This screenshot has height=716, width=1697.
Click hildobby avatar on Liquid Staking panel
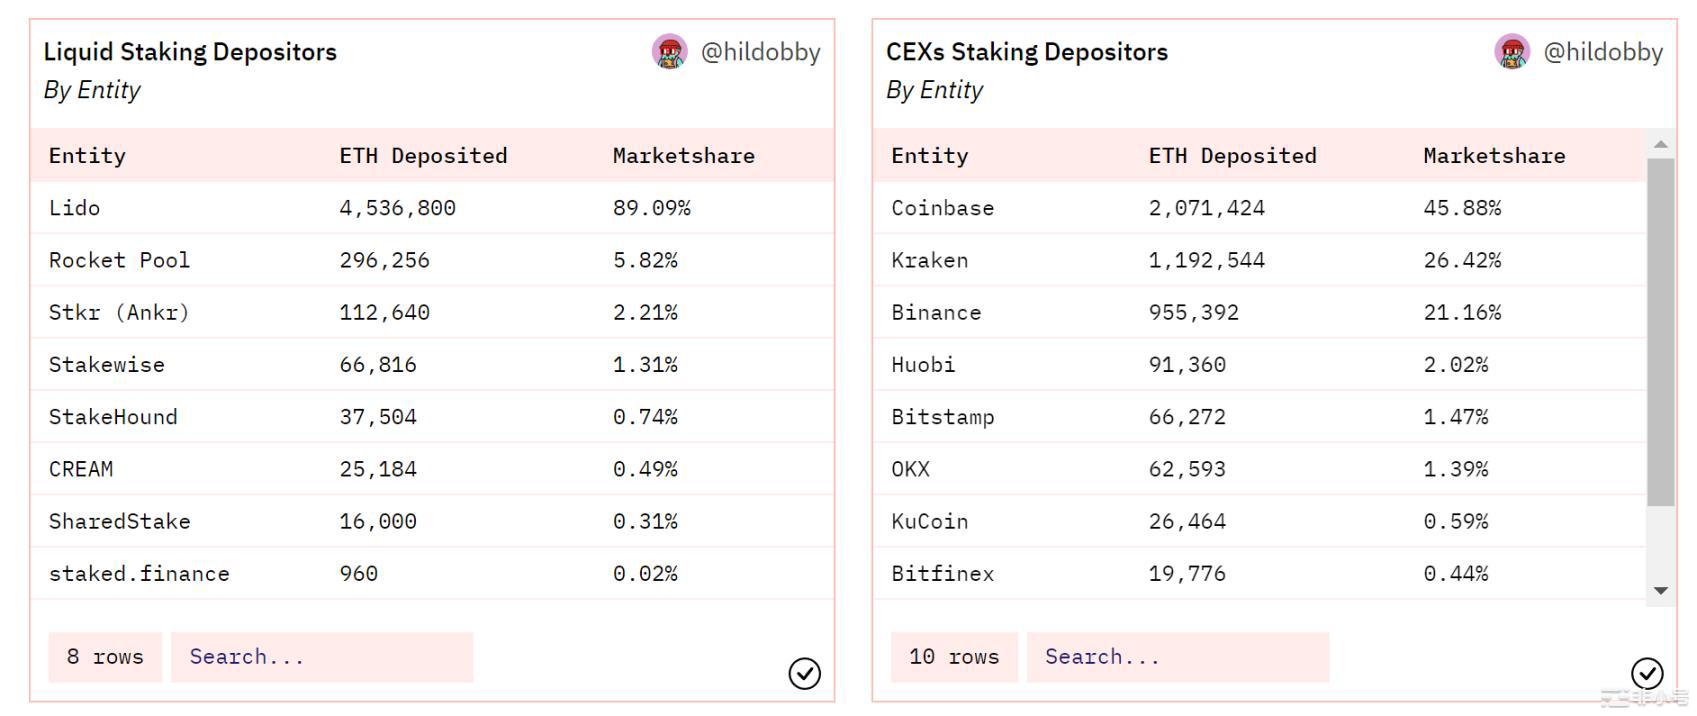tap(669, 52)
